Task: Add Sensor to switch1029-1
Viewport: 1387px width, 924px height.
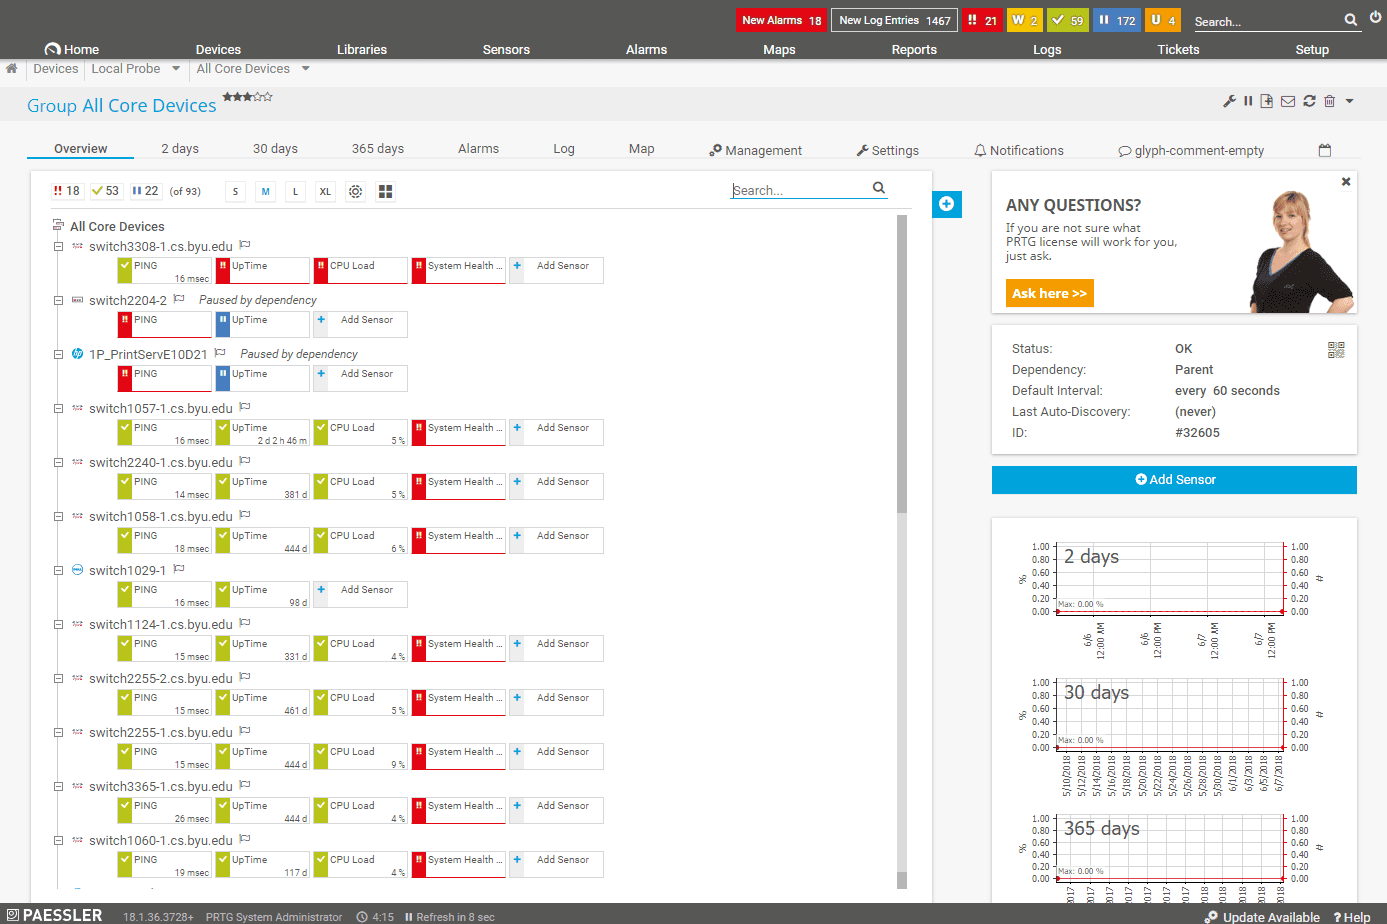Action: pyautogui.click(x=360, y=594)
